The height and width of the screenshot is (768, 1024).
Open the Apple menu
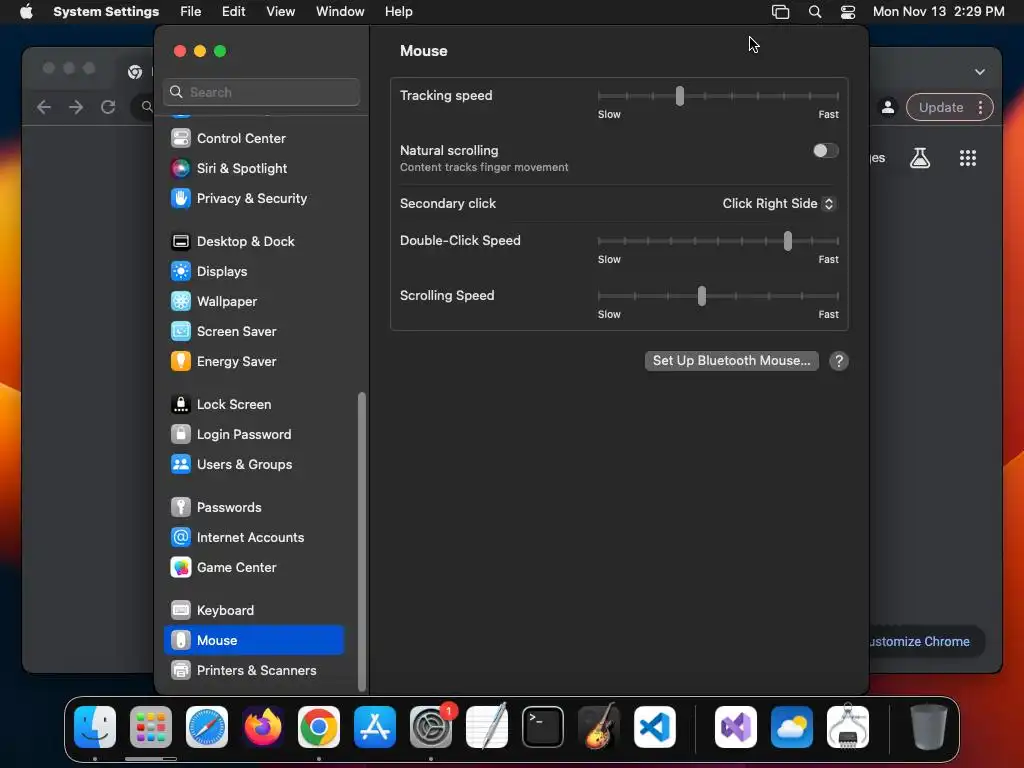[x=26, y=12]
